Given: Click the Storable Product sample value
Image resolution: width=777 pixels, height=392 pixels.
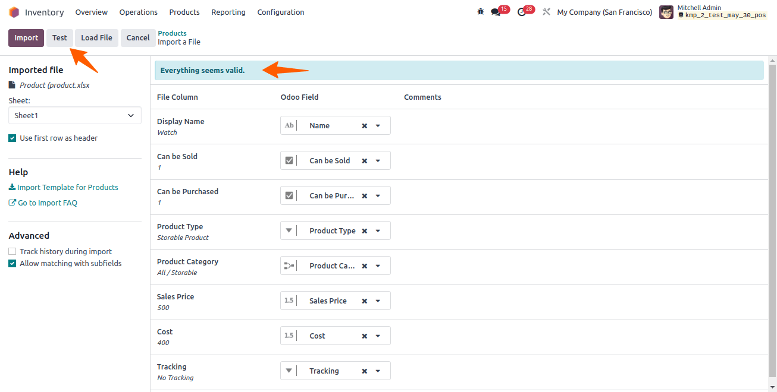Looking at the screenshot, I should (183, 237).
